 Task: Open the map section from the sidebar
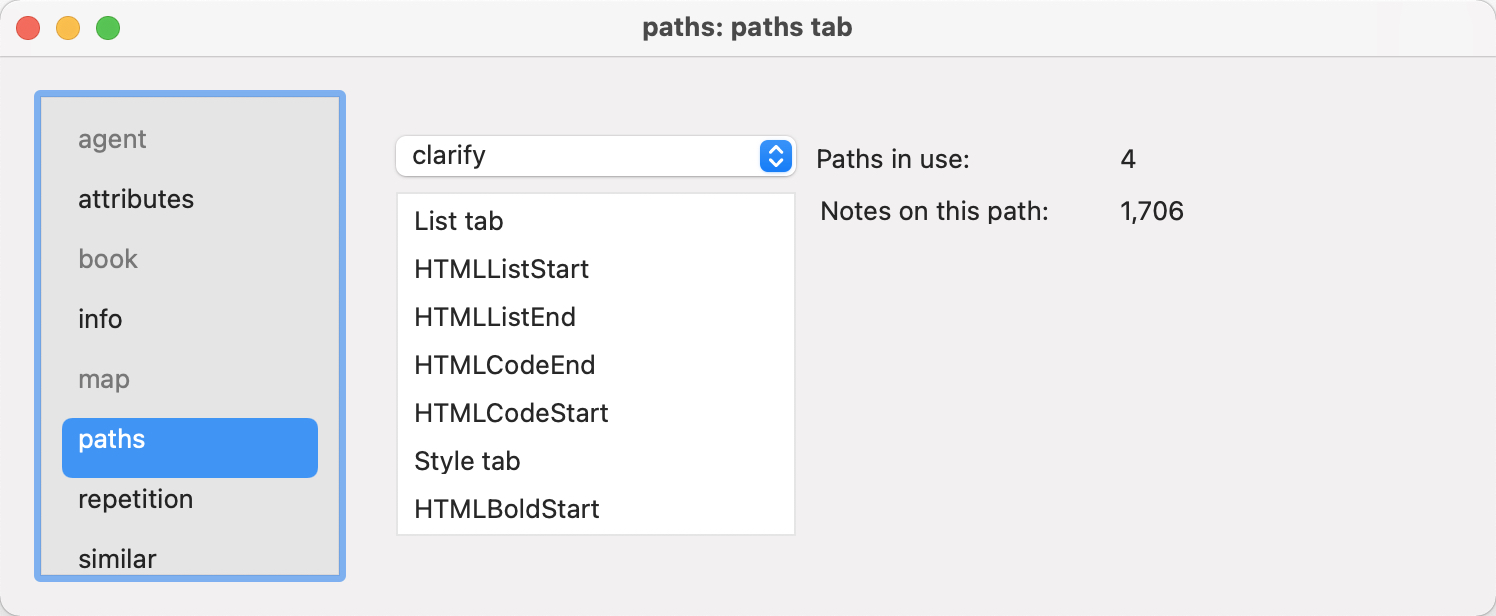coord(104,379)
